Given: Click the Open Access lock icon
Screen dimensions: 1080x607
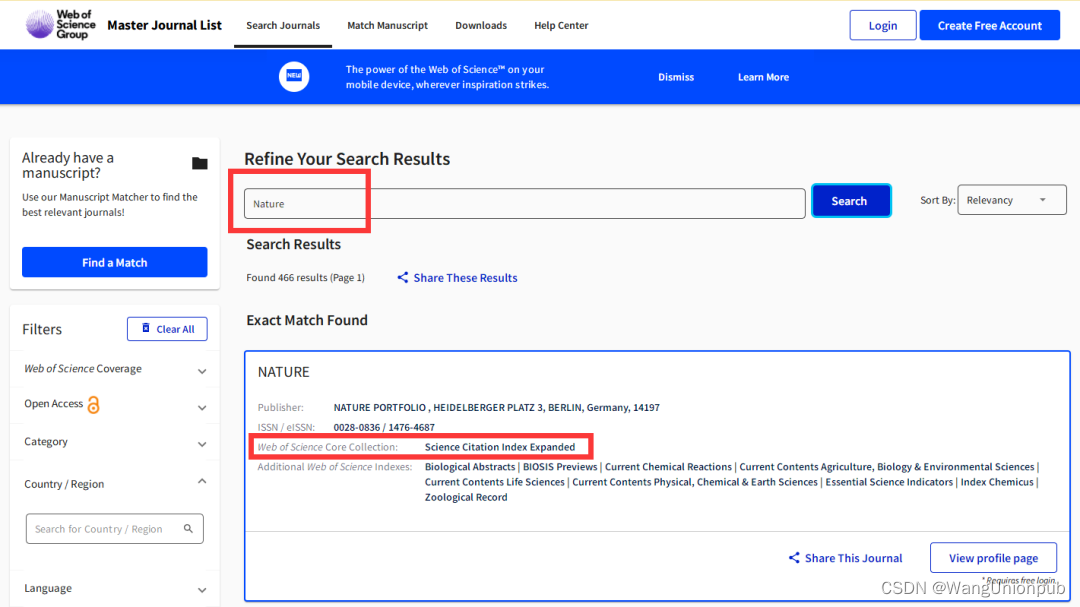Looking at the screenshot, I should (x=94, y=404).
